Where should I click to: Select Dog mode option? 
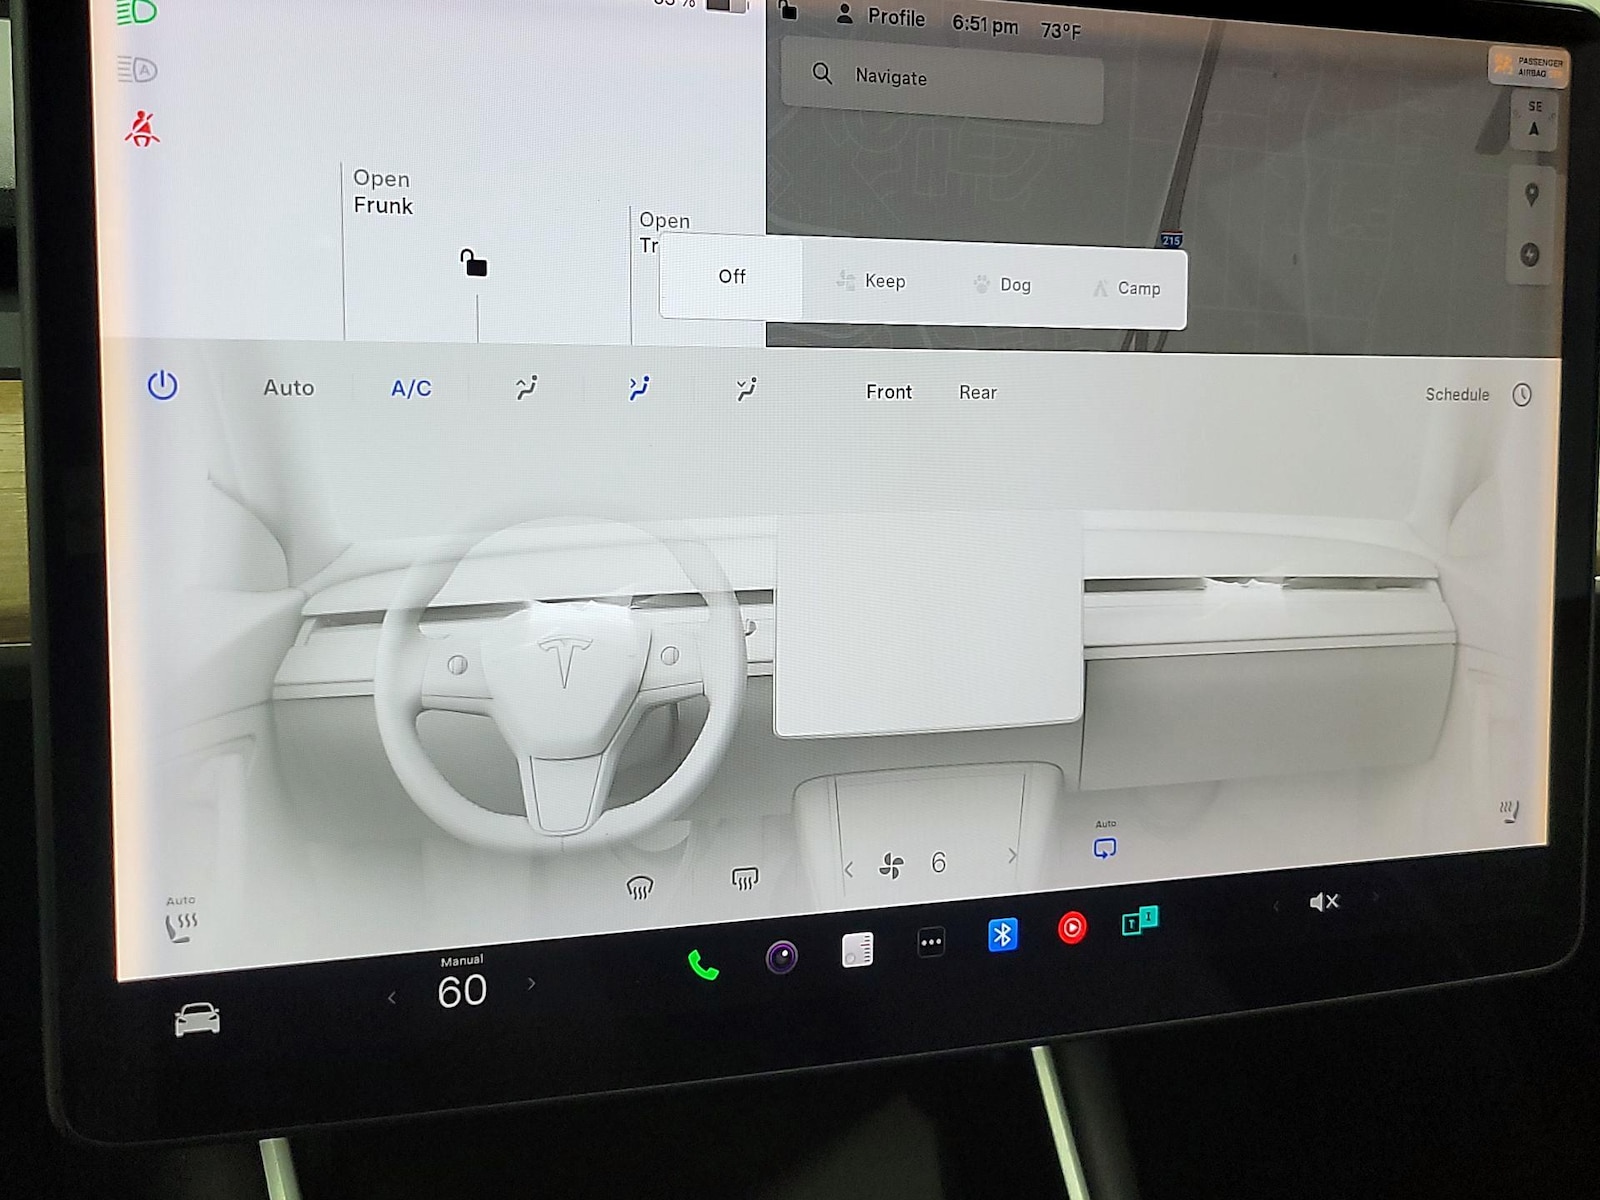[x=1002, y=285]
